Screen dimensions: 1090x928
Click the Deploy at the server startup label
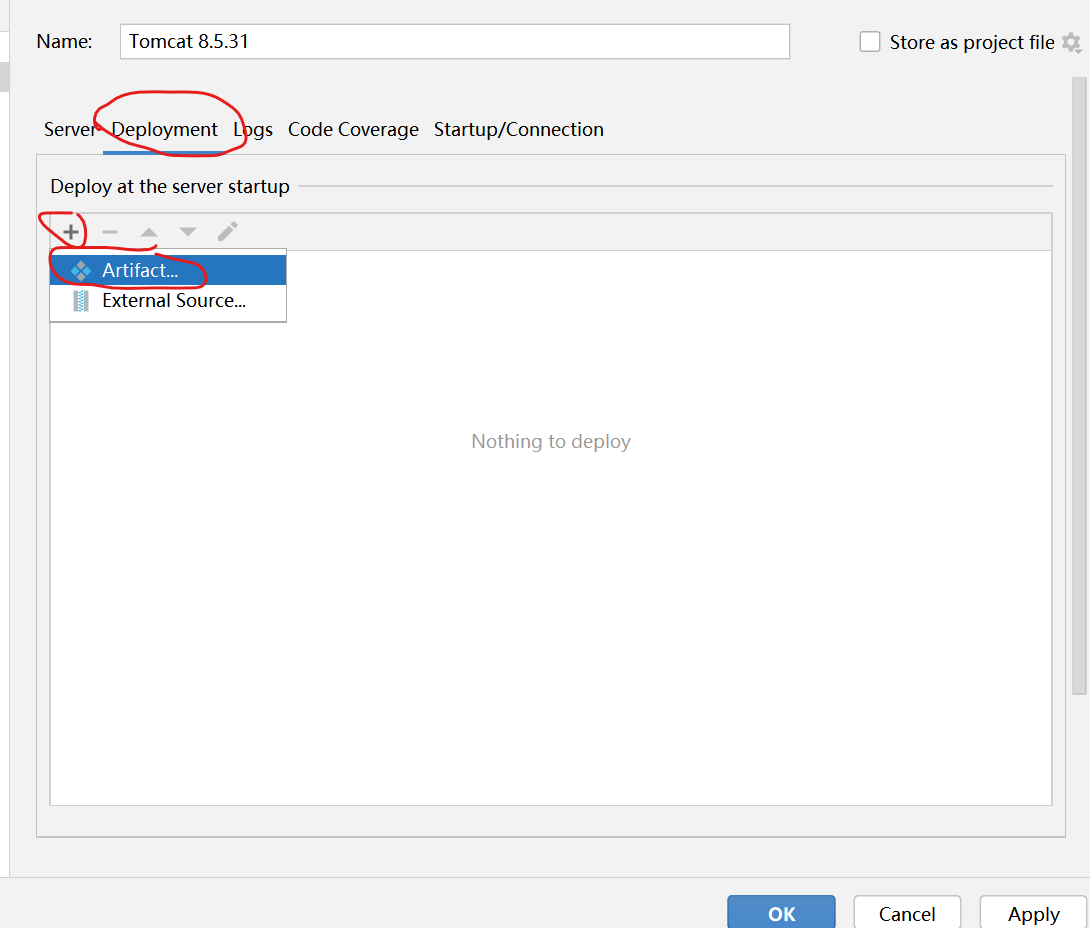(x=170, y=186)
